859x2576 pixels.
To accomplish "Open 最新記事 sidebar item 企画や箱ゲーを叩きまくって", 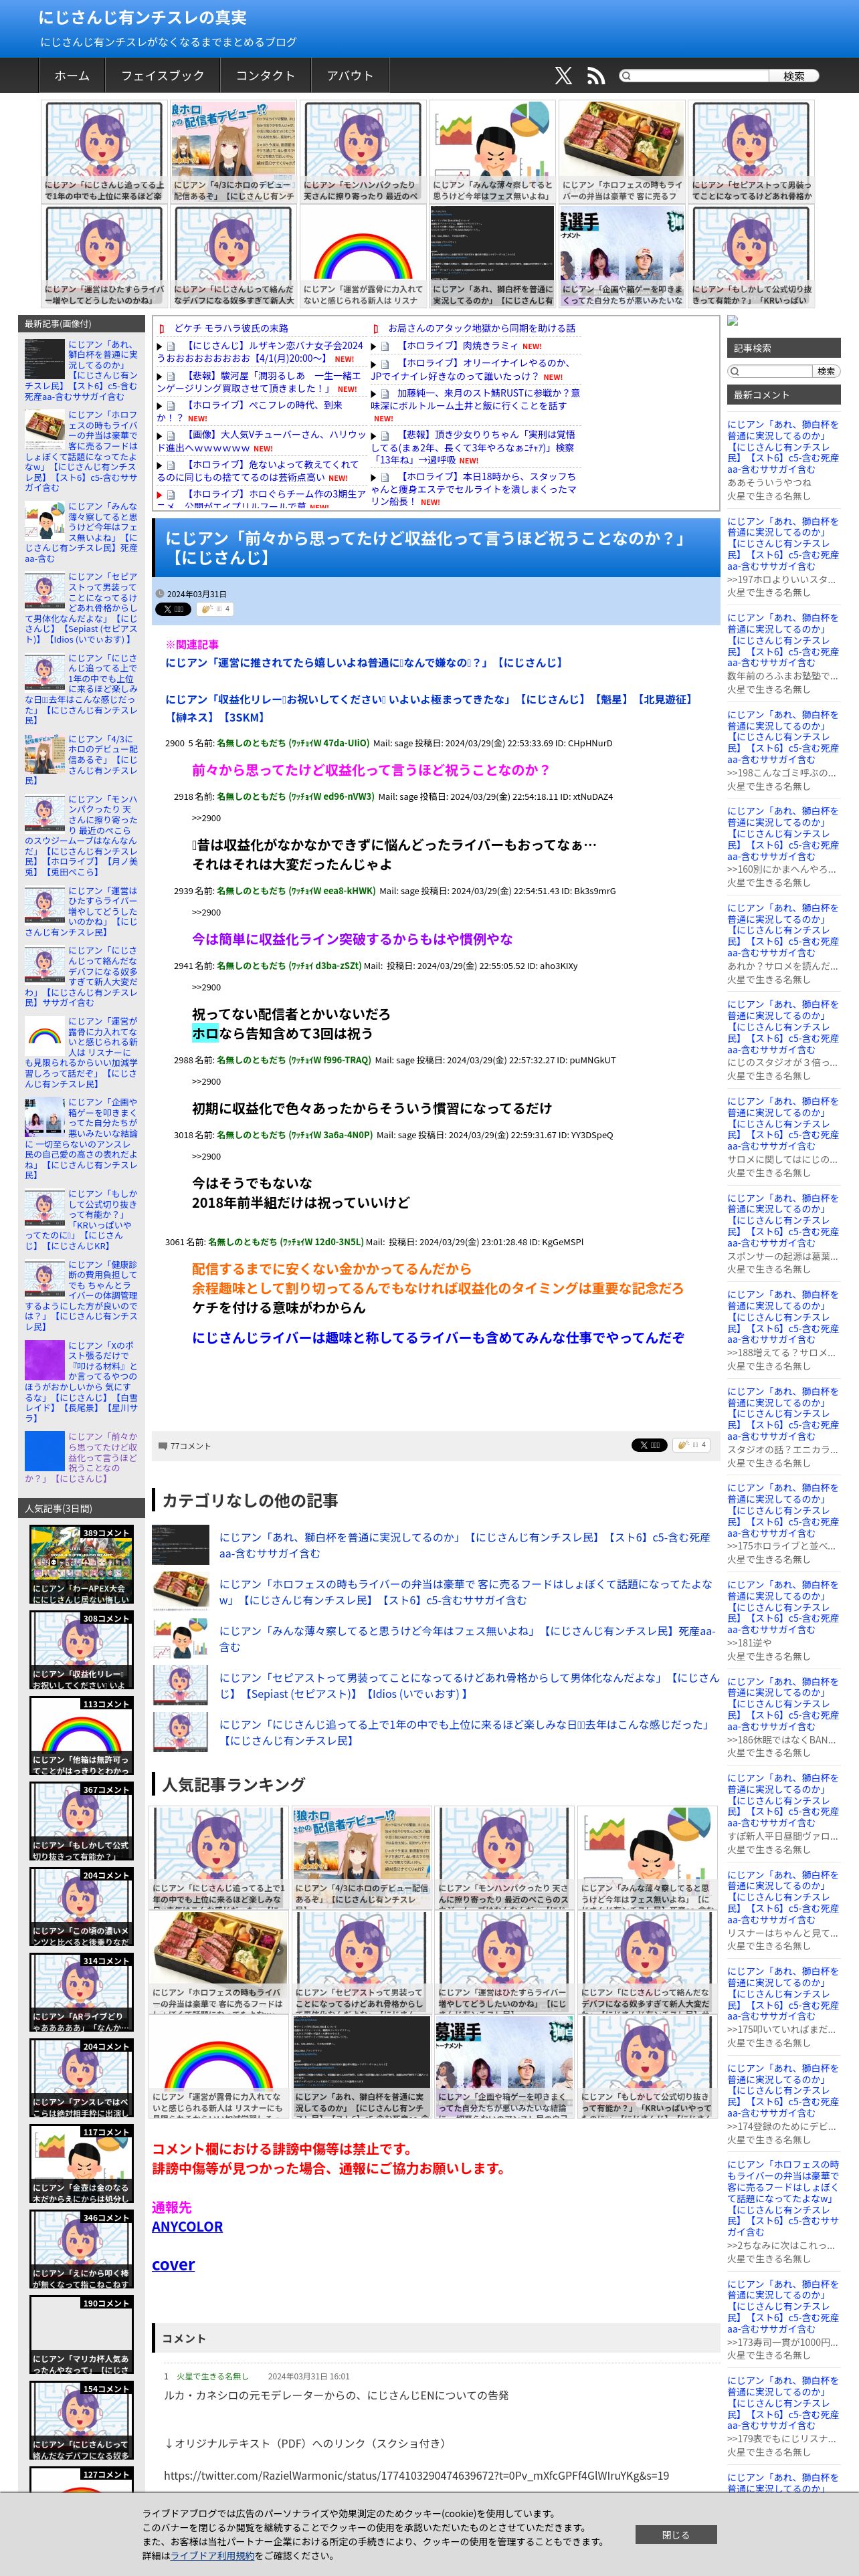I will coord(82,1138).
